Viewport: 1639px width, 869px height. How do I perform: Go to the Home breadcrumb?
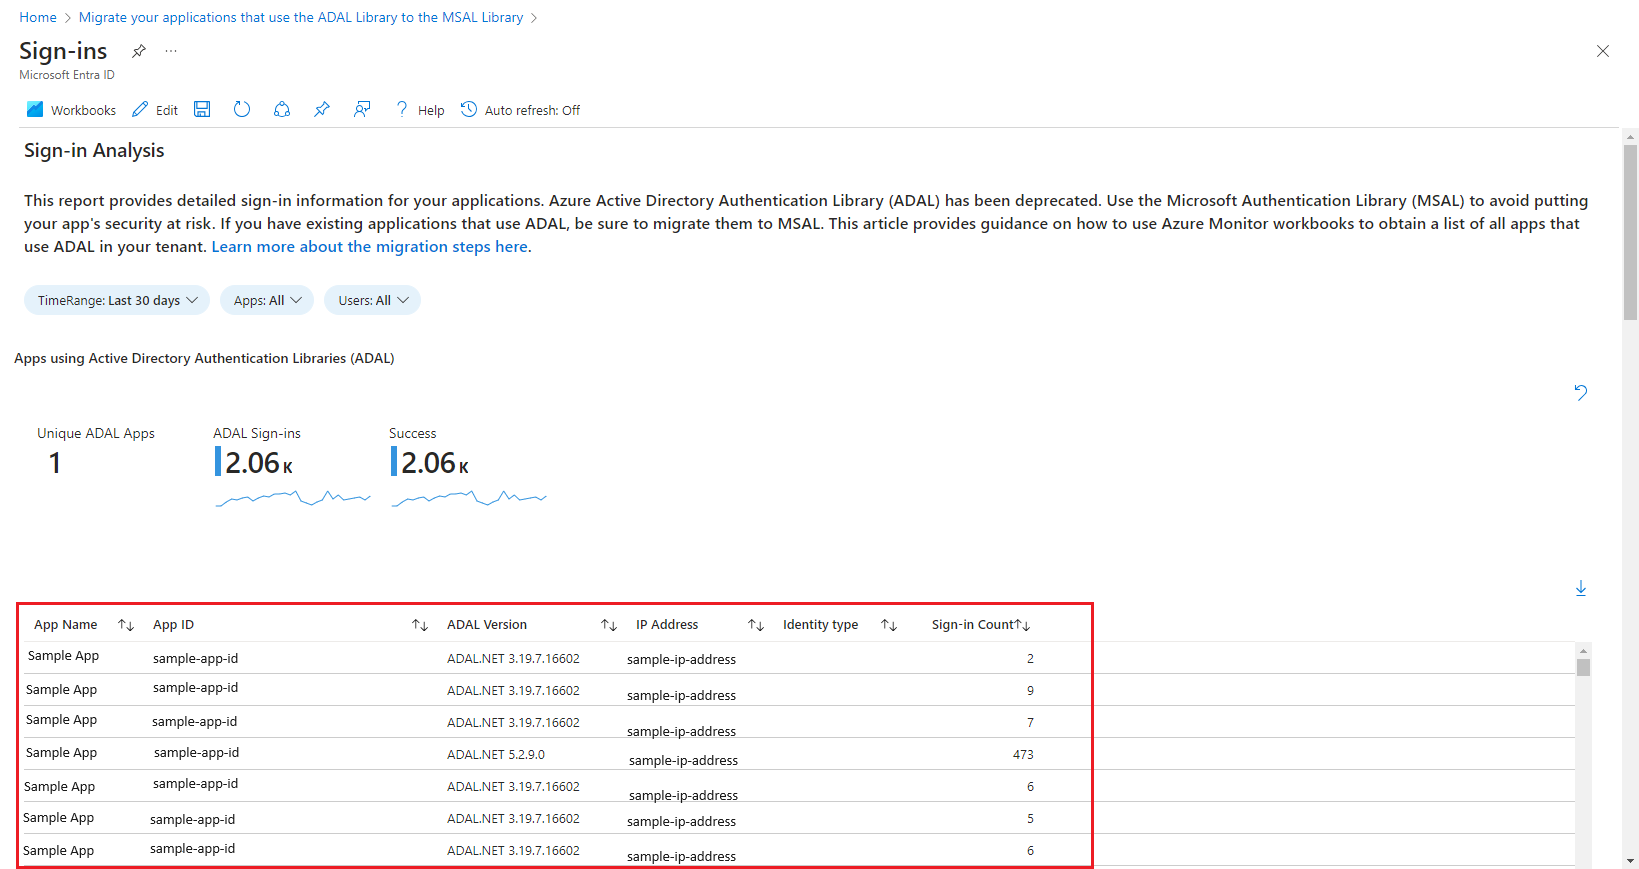click(x=38, y=17)
